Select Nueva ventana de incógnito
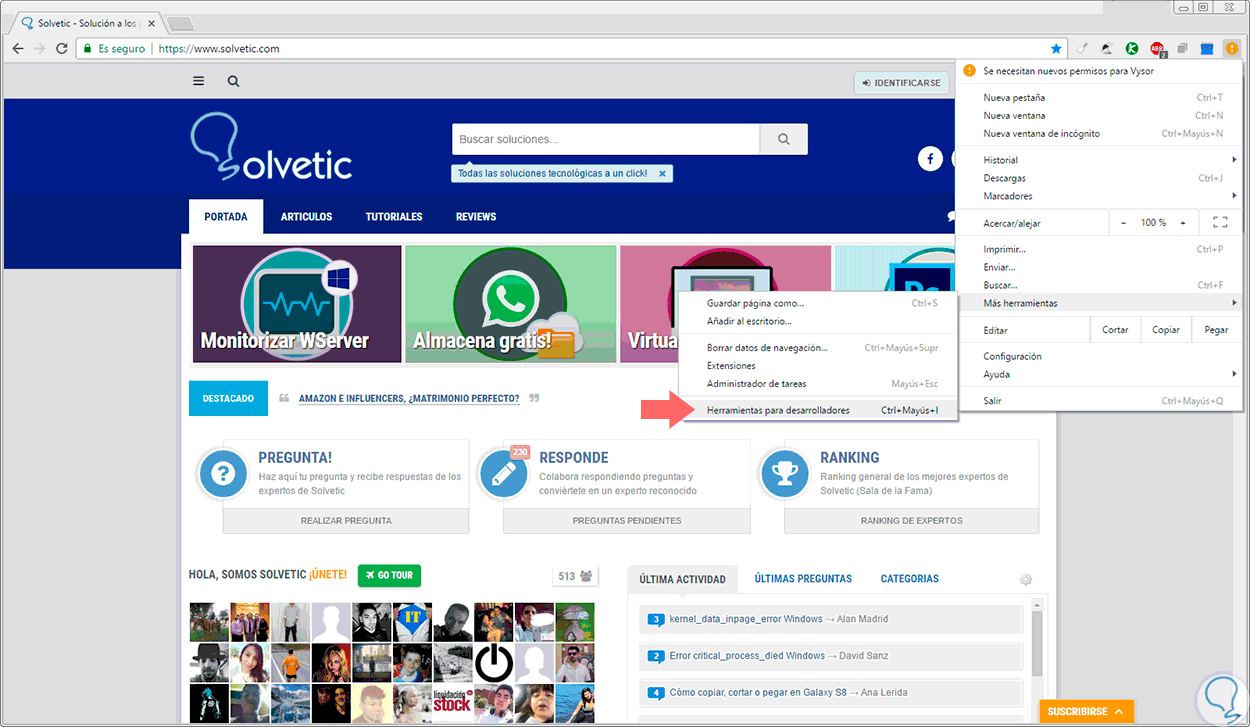This screenshot has height=727, width=1250. coord(1102,134)
